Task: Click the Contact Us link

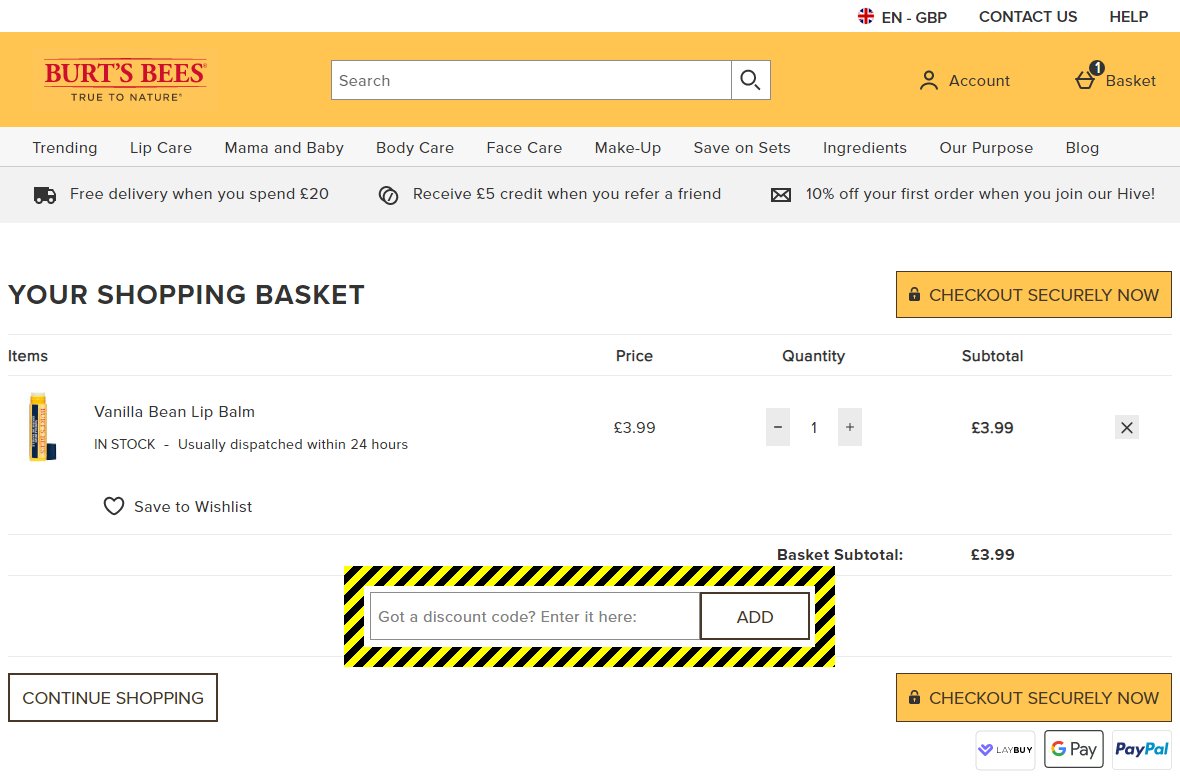Action: point(1028,17)
